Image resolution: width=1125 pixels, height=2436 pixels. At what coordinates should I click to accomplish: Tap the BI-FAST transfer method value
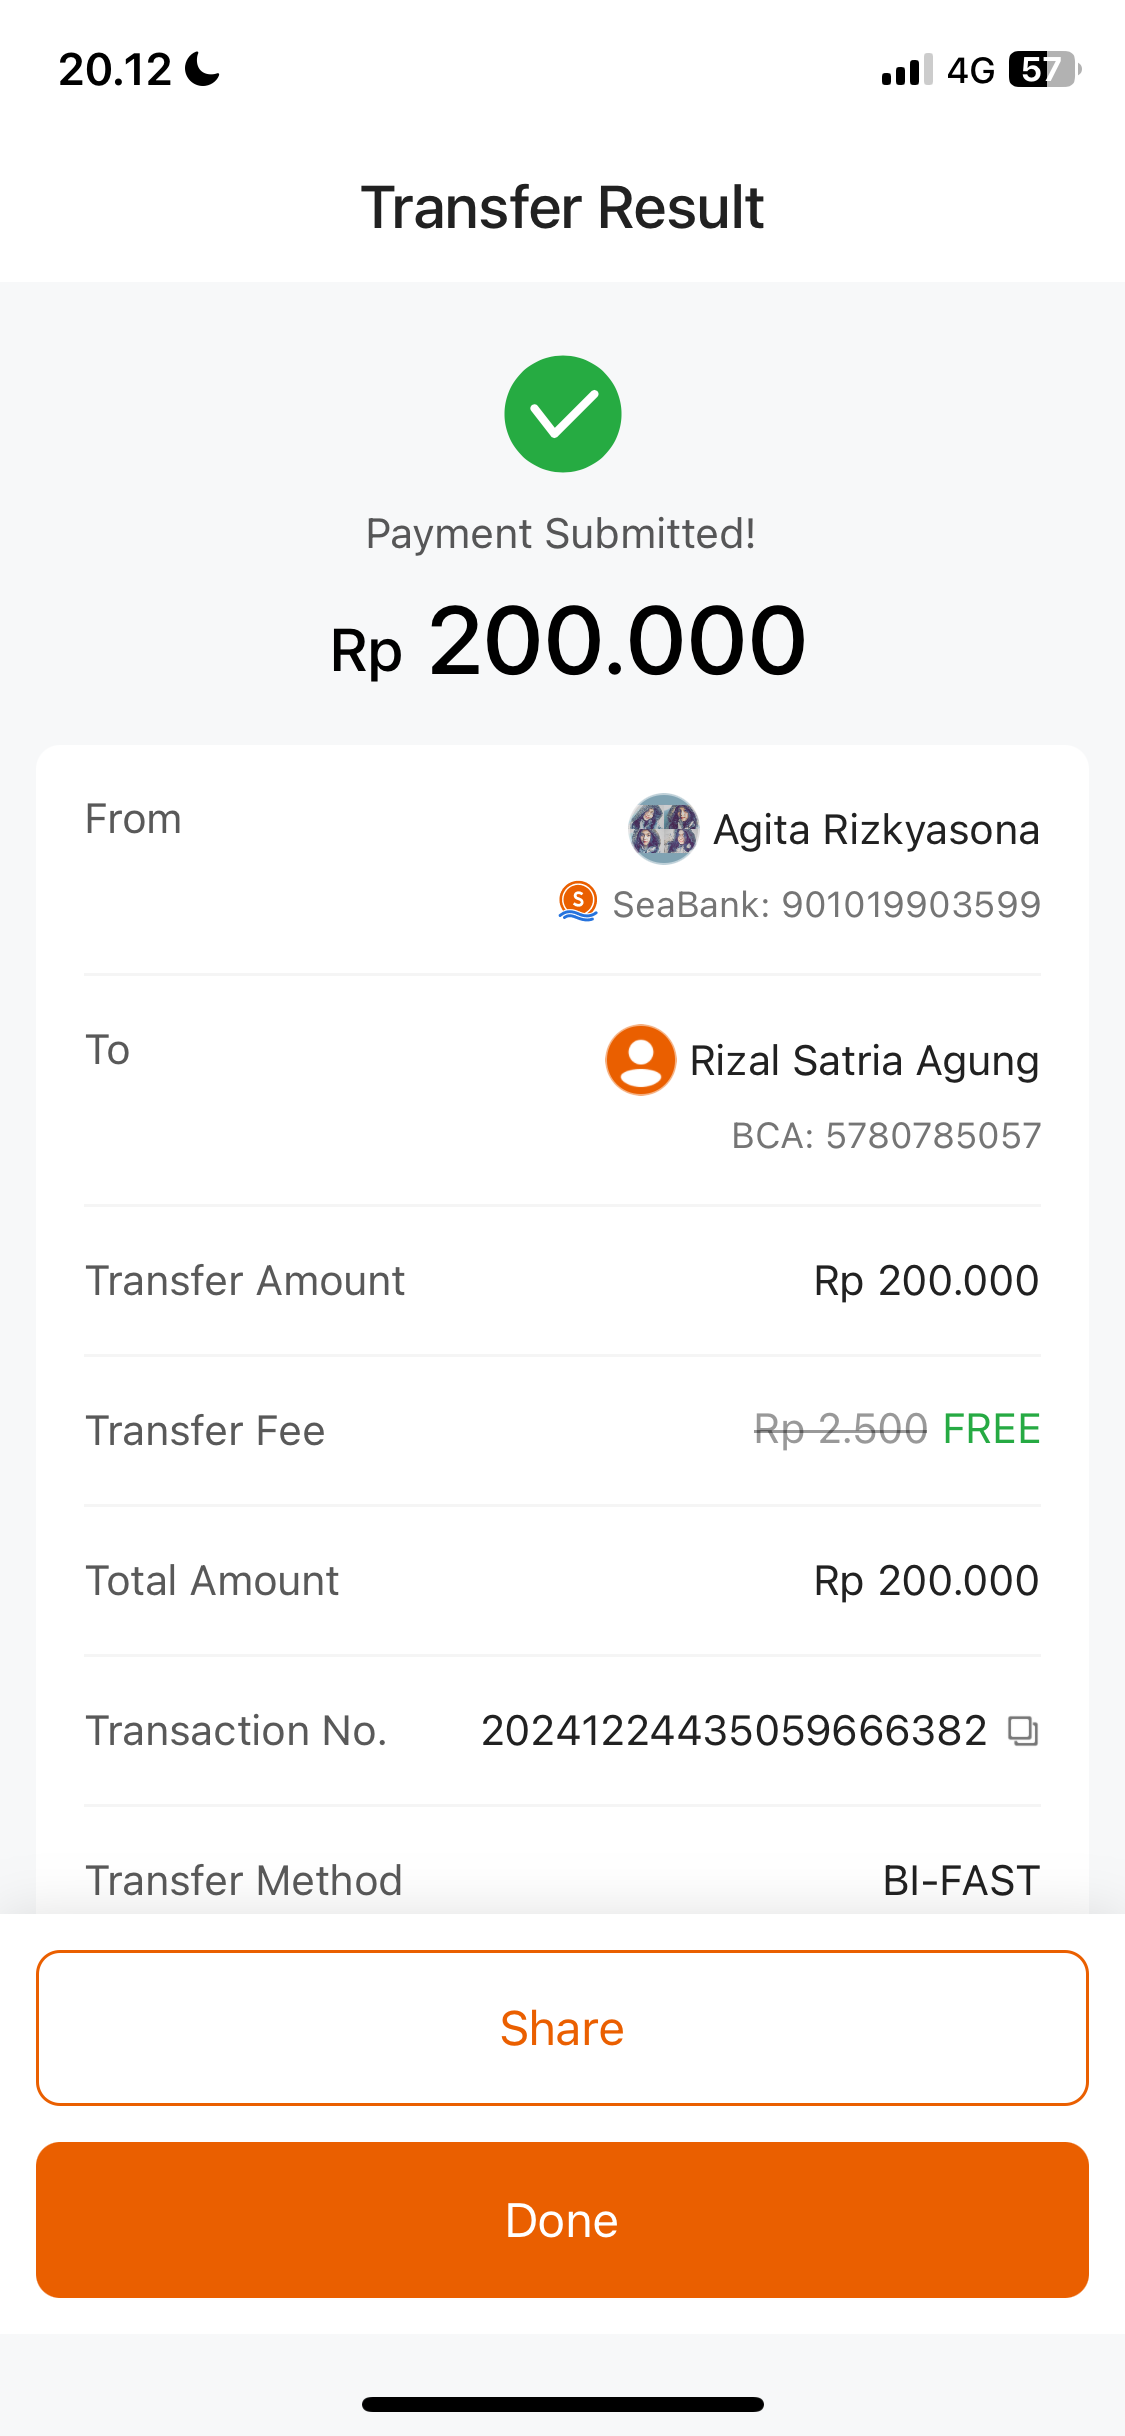click(961, 1881)
